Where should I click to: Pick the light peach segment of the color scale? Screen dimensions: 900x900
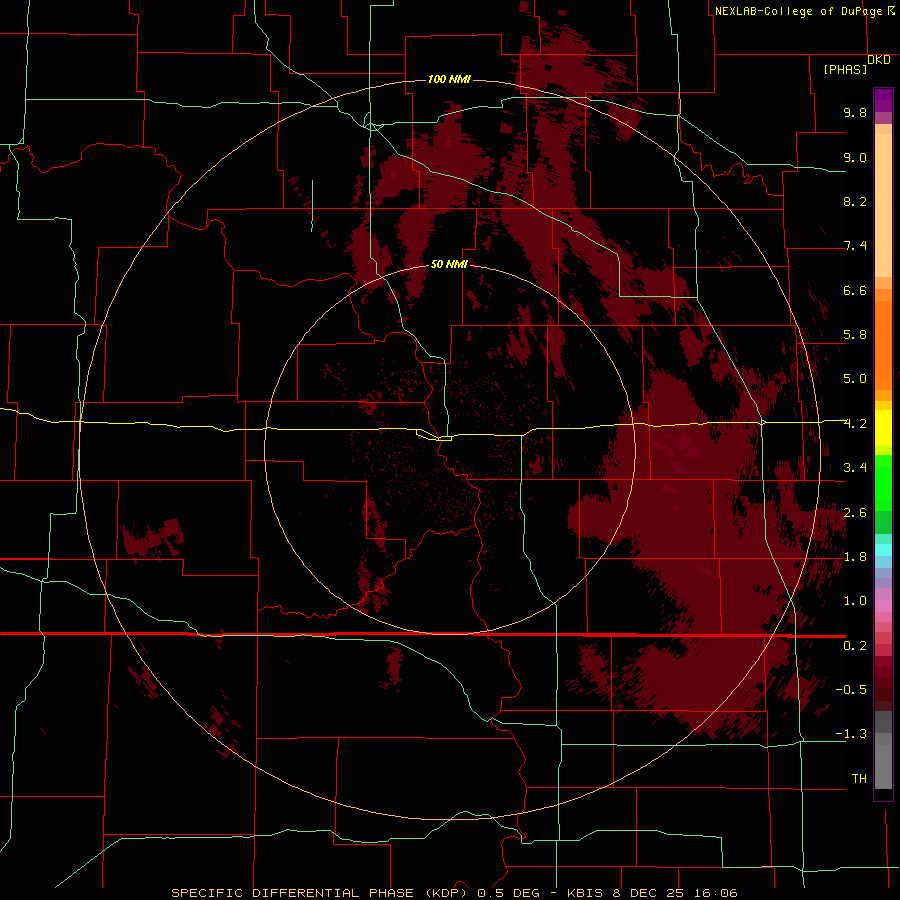click(x=883, y=205)
